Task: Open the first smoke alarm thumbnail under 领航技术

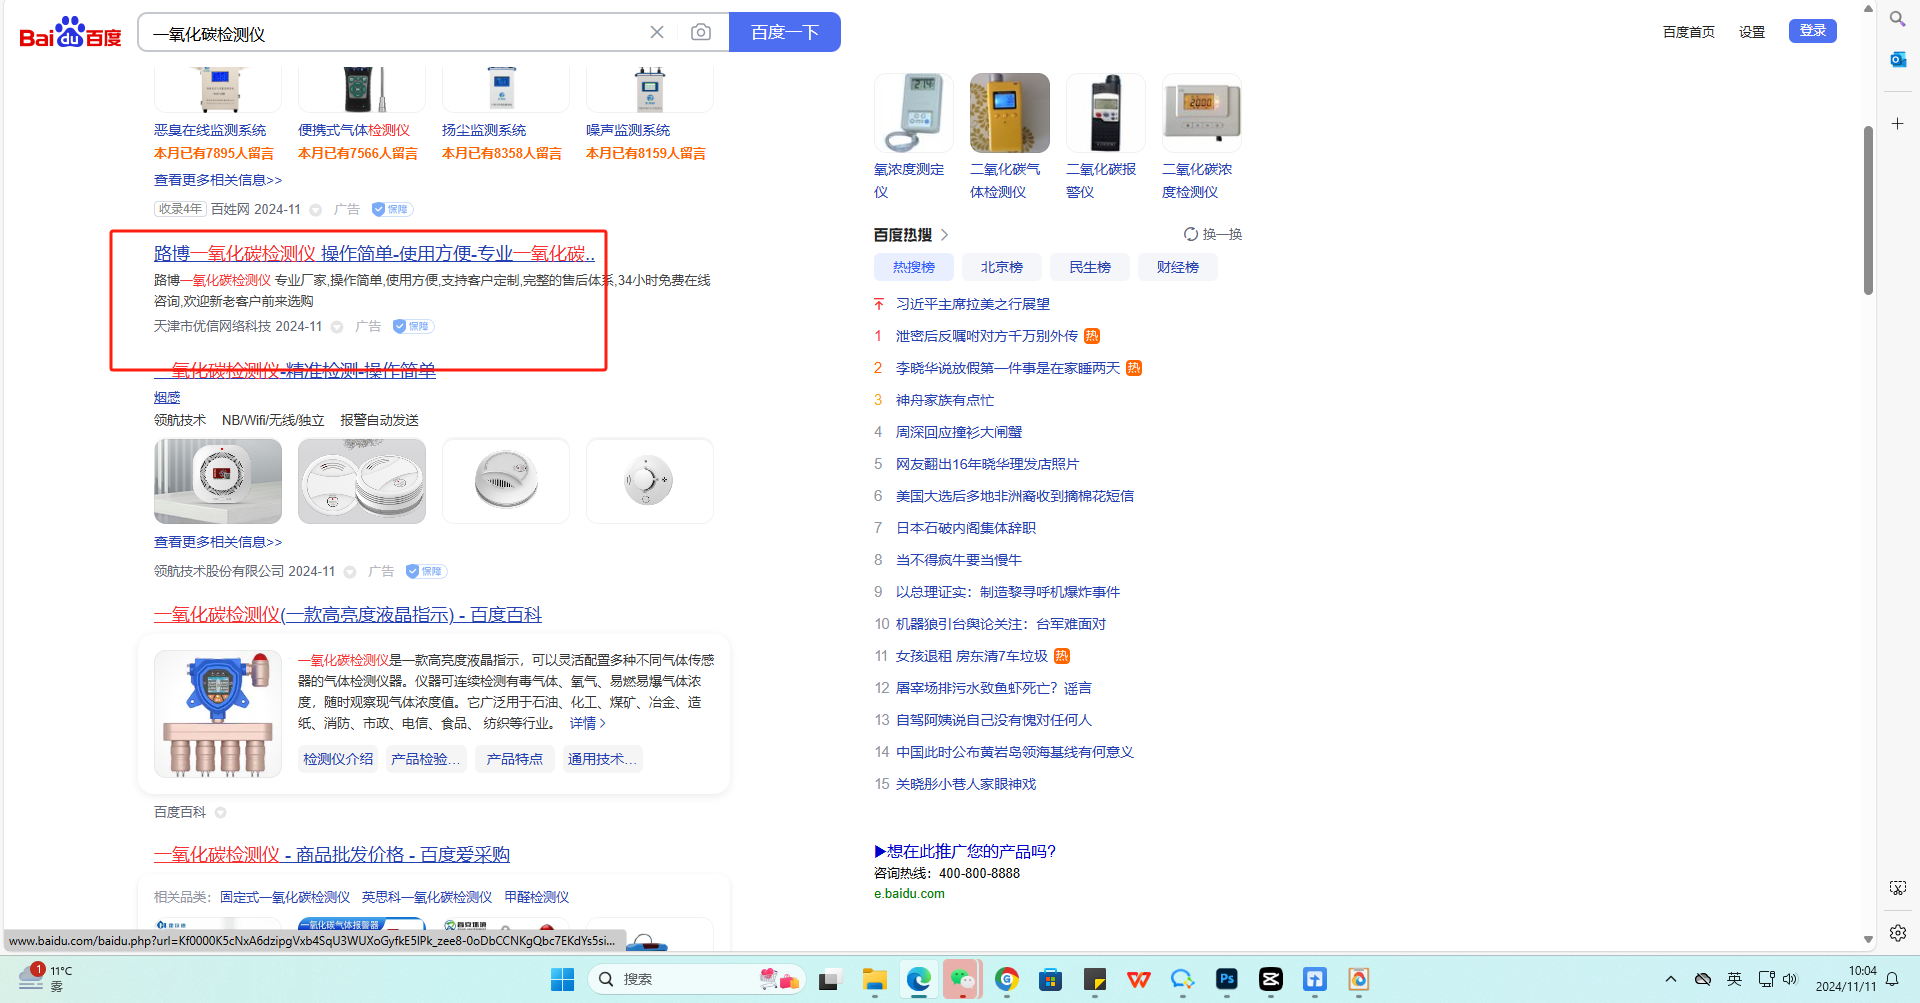Action: tap(218, 481)
